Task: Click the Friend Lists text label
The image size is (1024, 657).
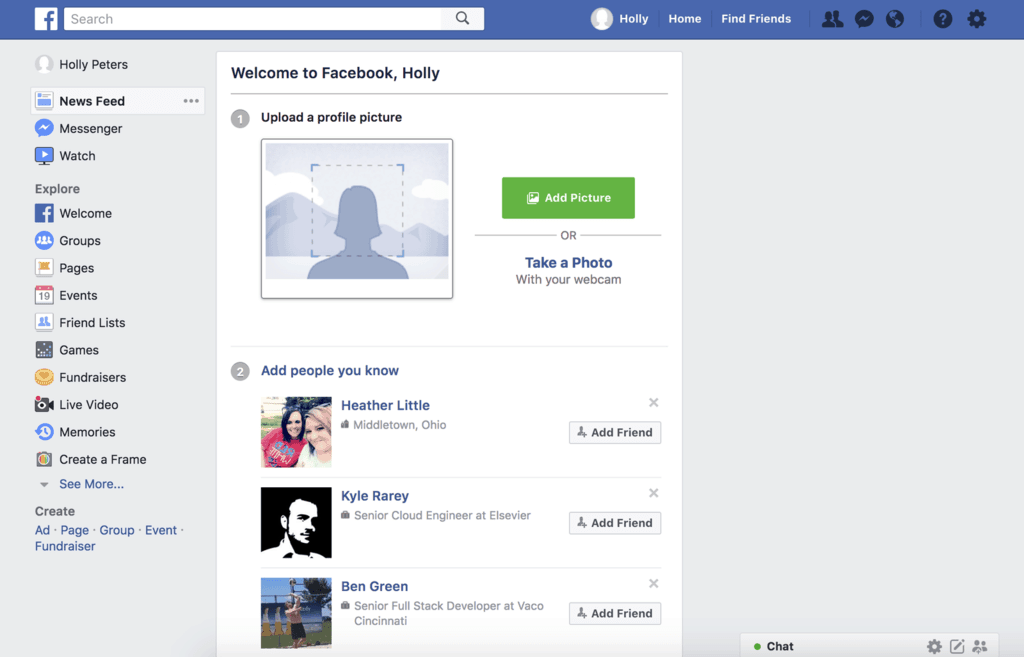Action: (x=92, y=323)
